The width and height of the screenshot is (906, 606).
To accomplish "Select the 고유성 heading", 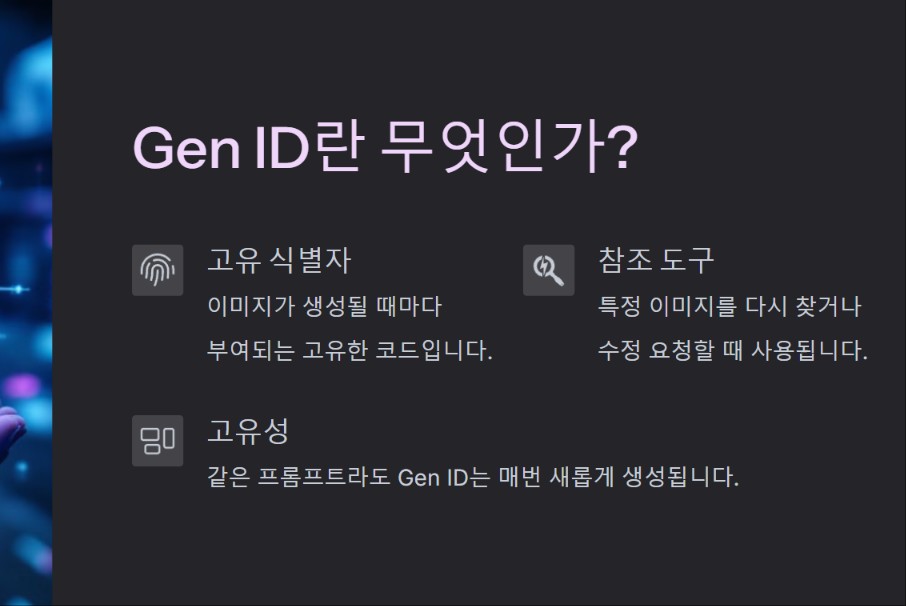I will pyautogui.click(x=248, y=432).
